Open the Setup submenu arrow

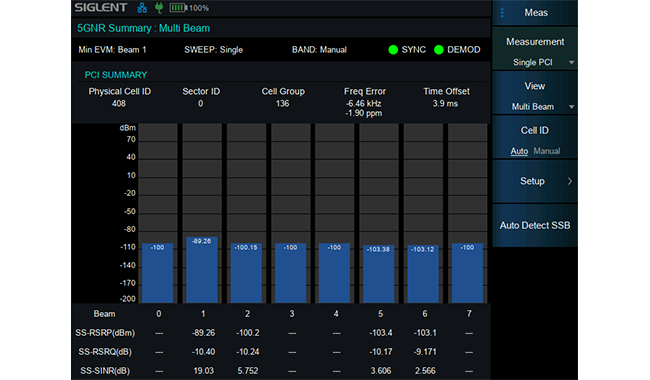point(570,181)
